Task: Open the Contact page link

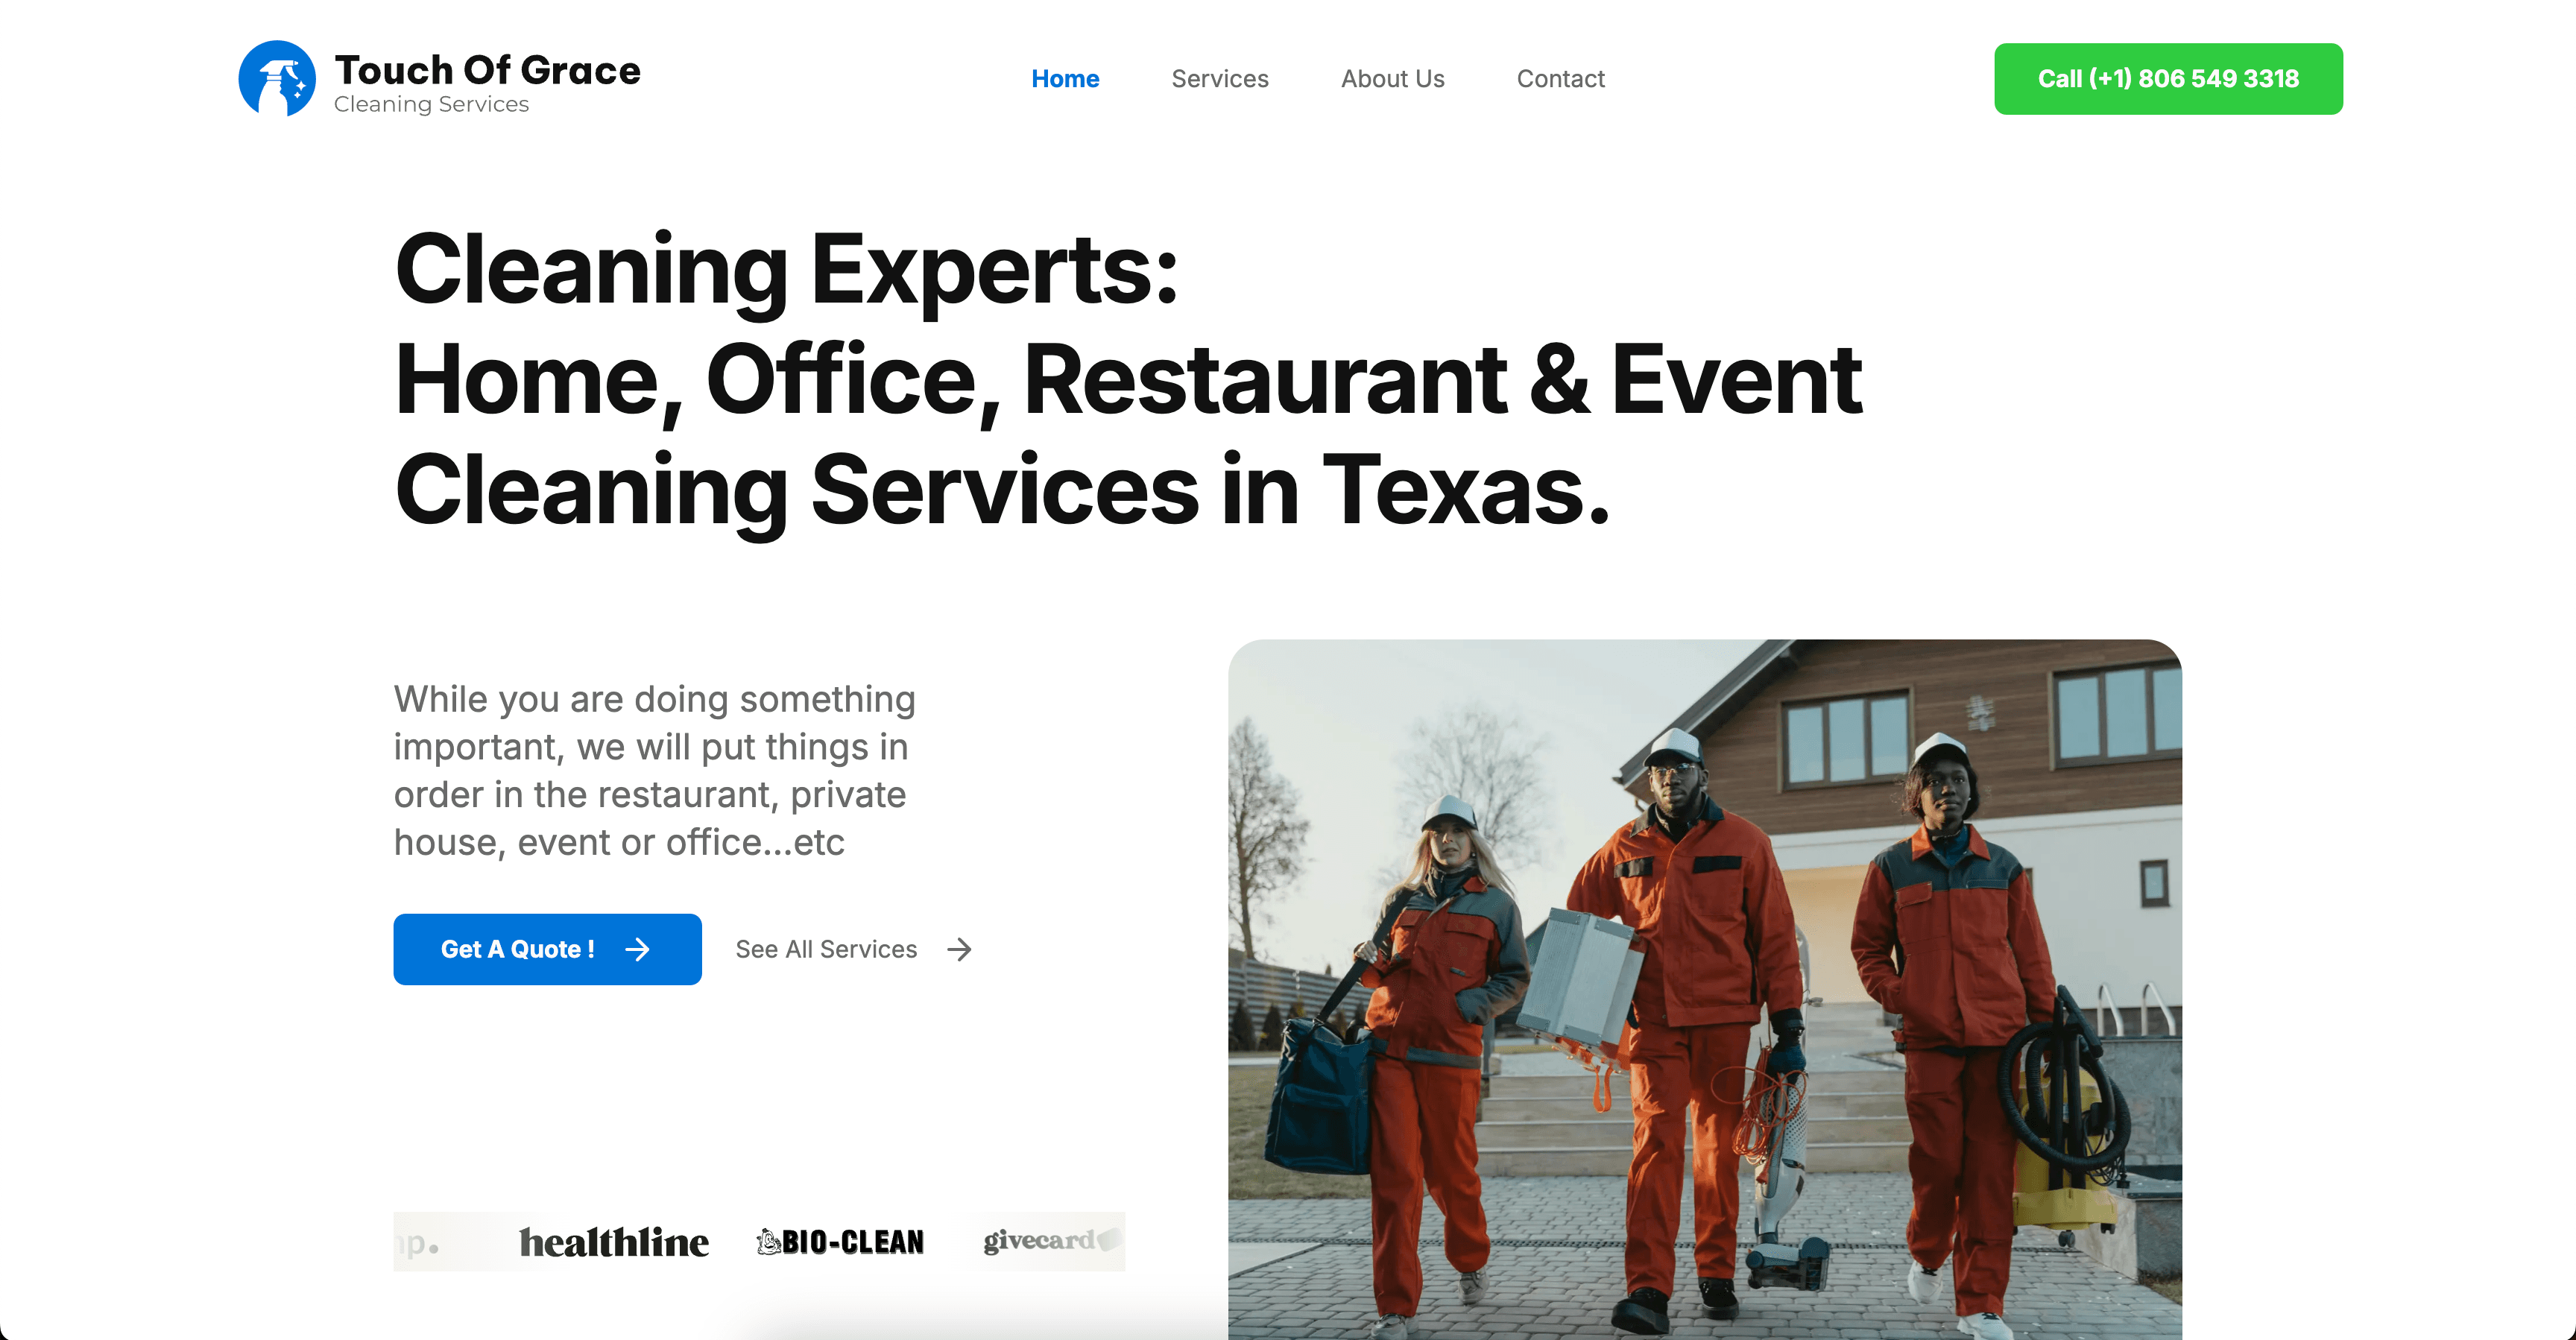Action: point(1560,79)
